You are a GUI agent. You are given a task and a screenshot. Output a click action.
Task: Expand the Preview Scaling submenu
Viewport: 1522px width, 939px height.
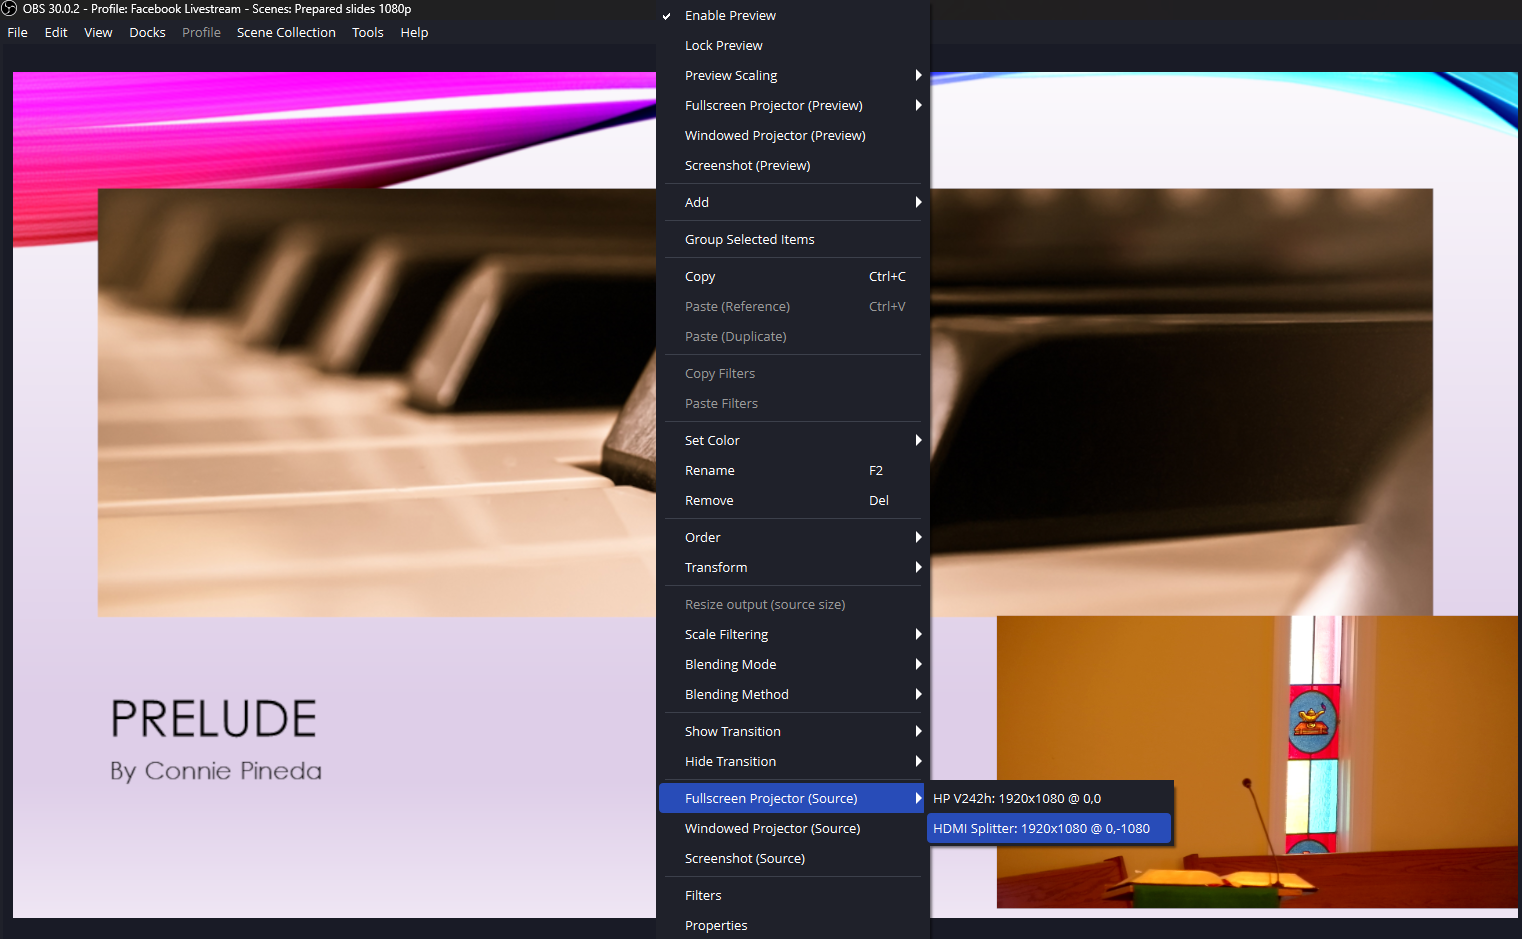point(731,75)
